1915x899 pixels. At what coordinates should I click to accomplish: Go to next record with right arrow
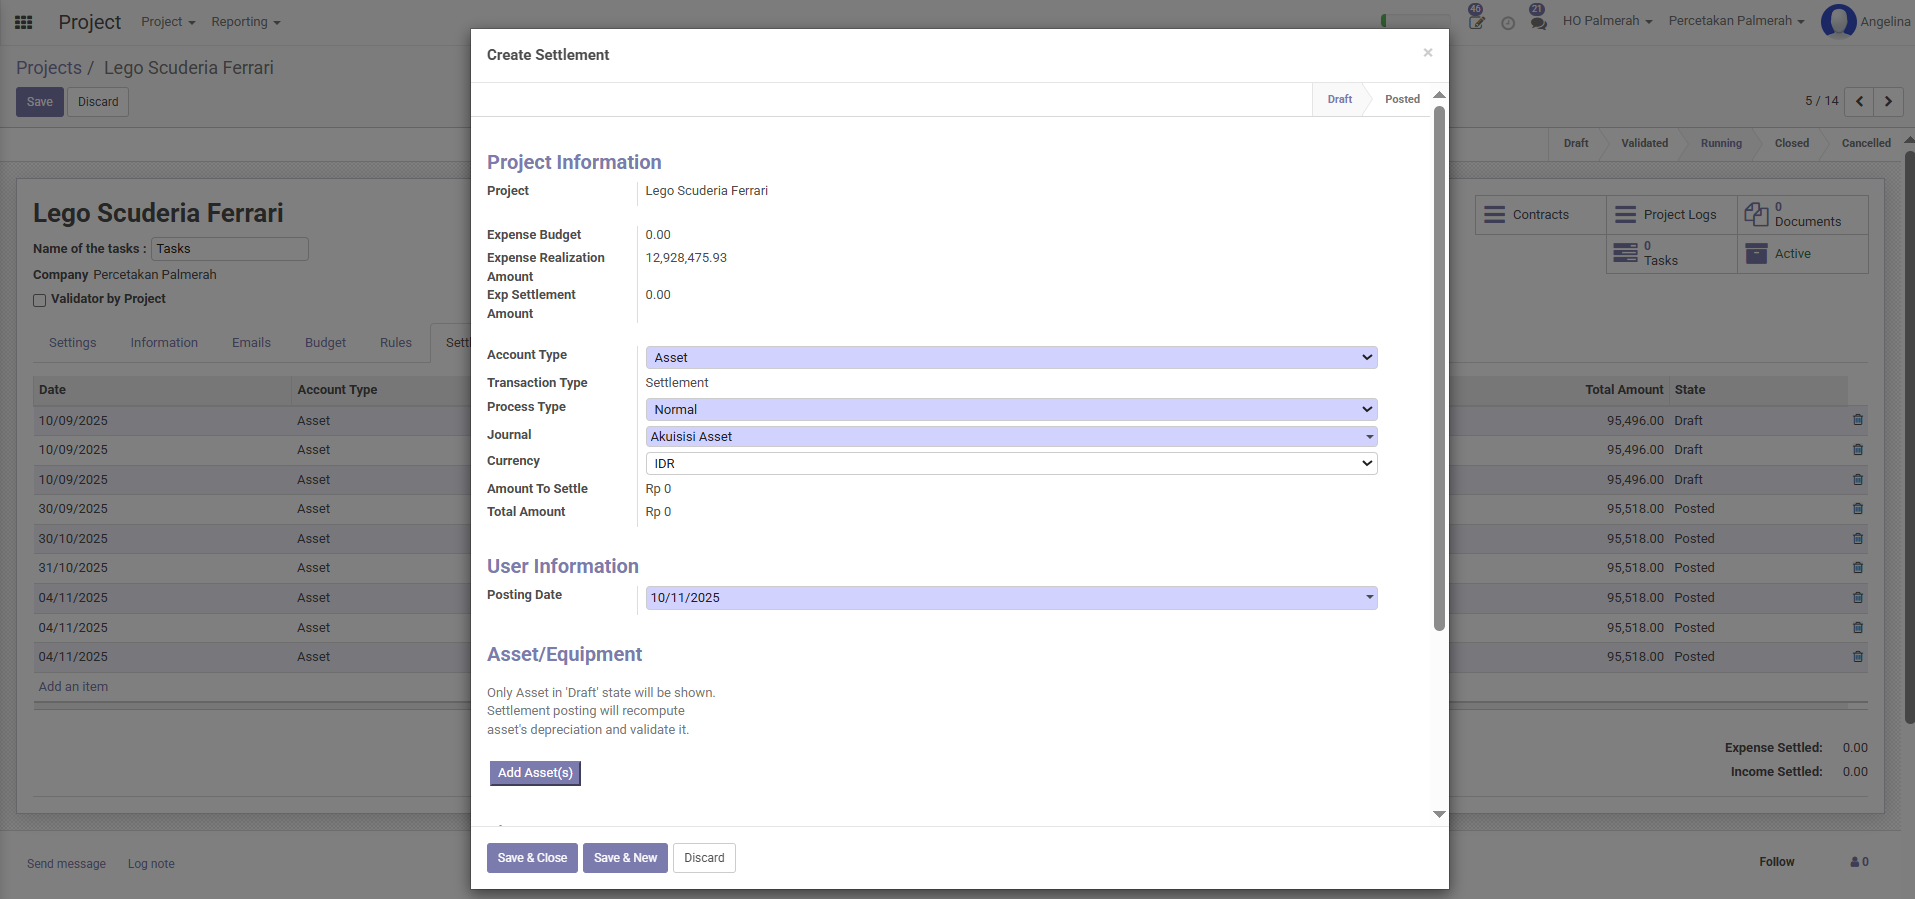(x=1888, y=101)
